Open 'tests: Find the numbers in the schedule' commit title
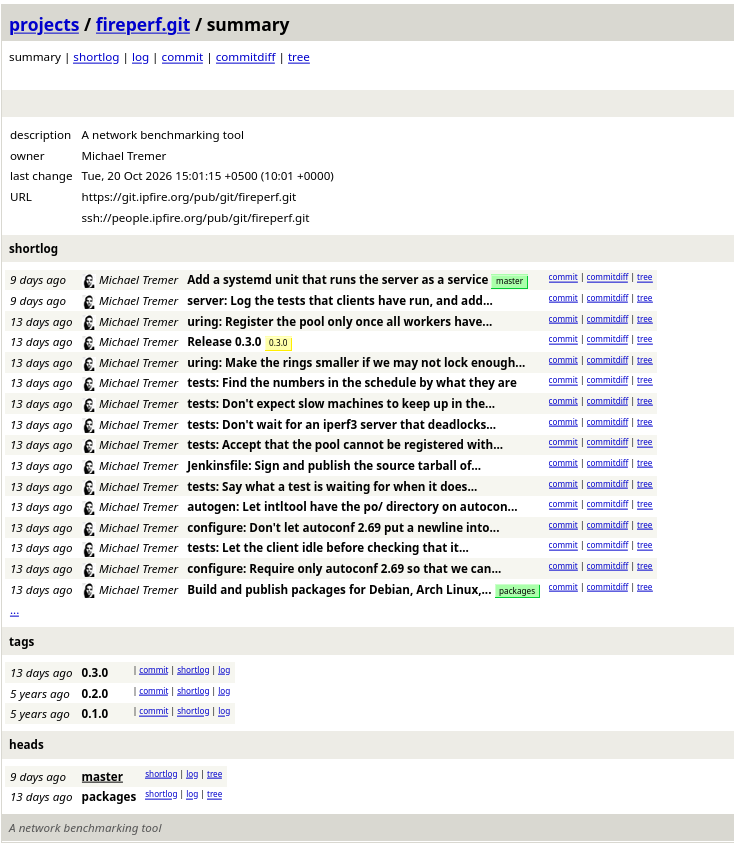This screenshot has width=734, height=862. 352,383
